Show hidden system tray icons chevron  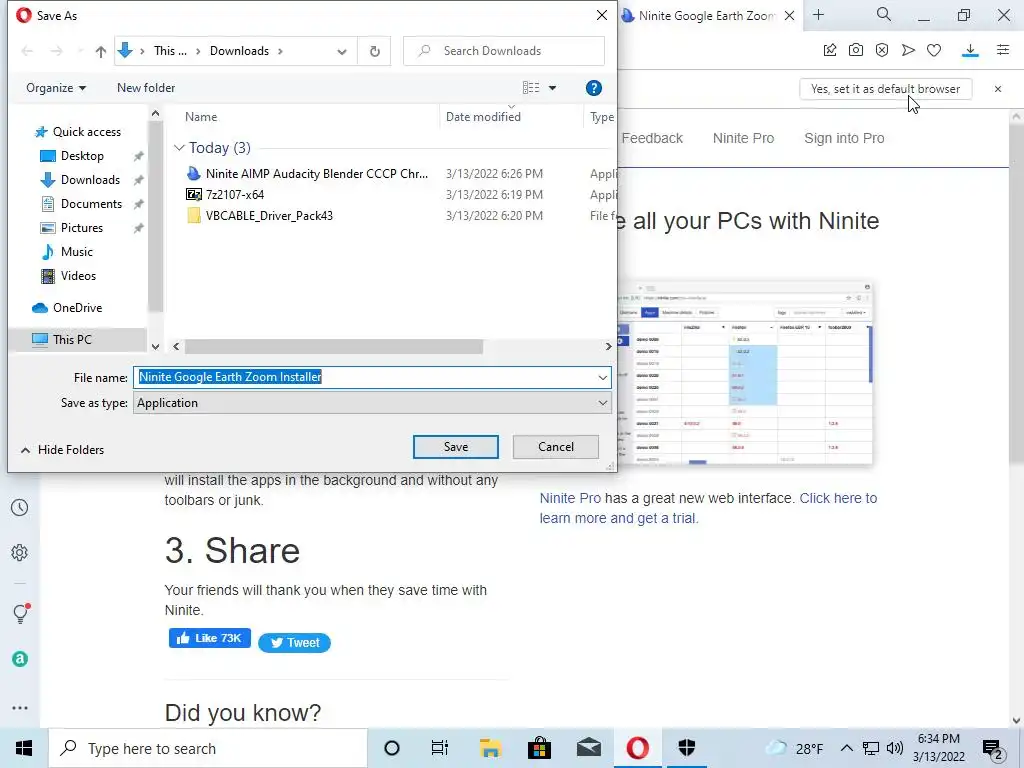coord(846,748)
